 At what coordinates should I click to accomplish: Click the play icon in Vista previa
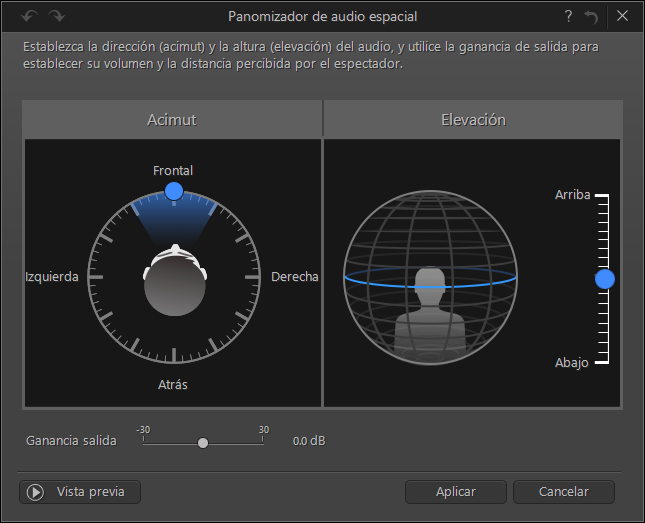(x=35, y=492)
